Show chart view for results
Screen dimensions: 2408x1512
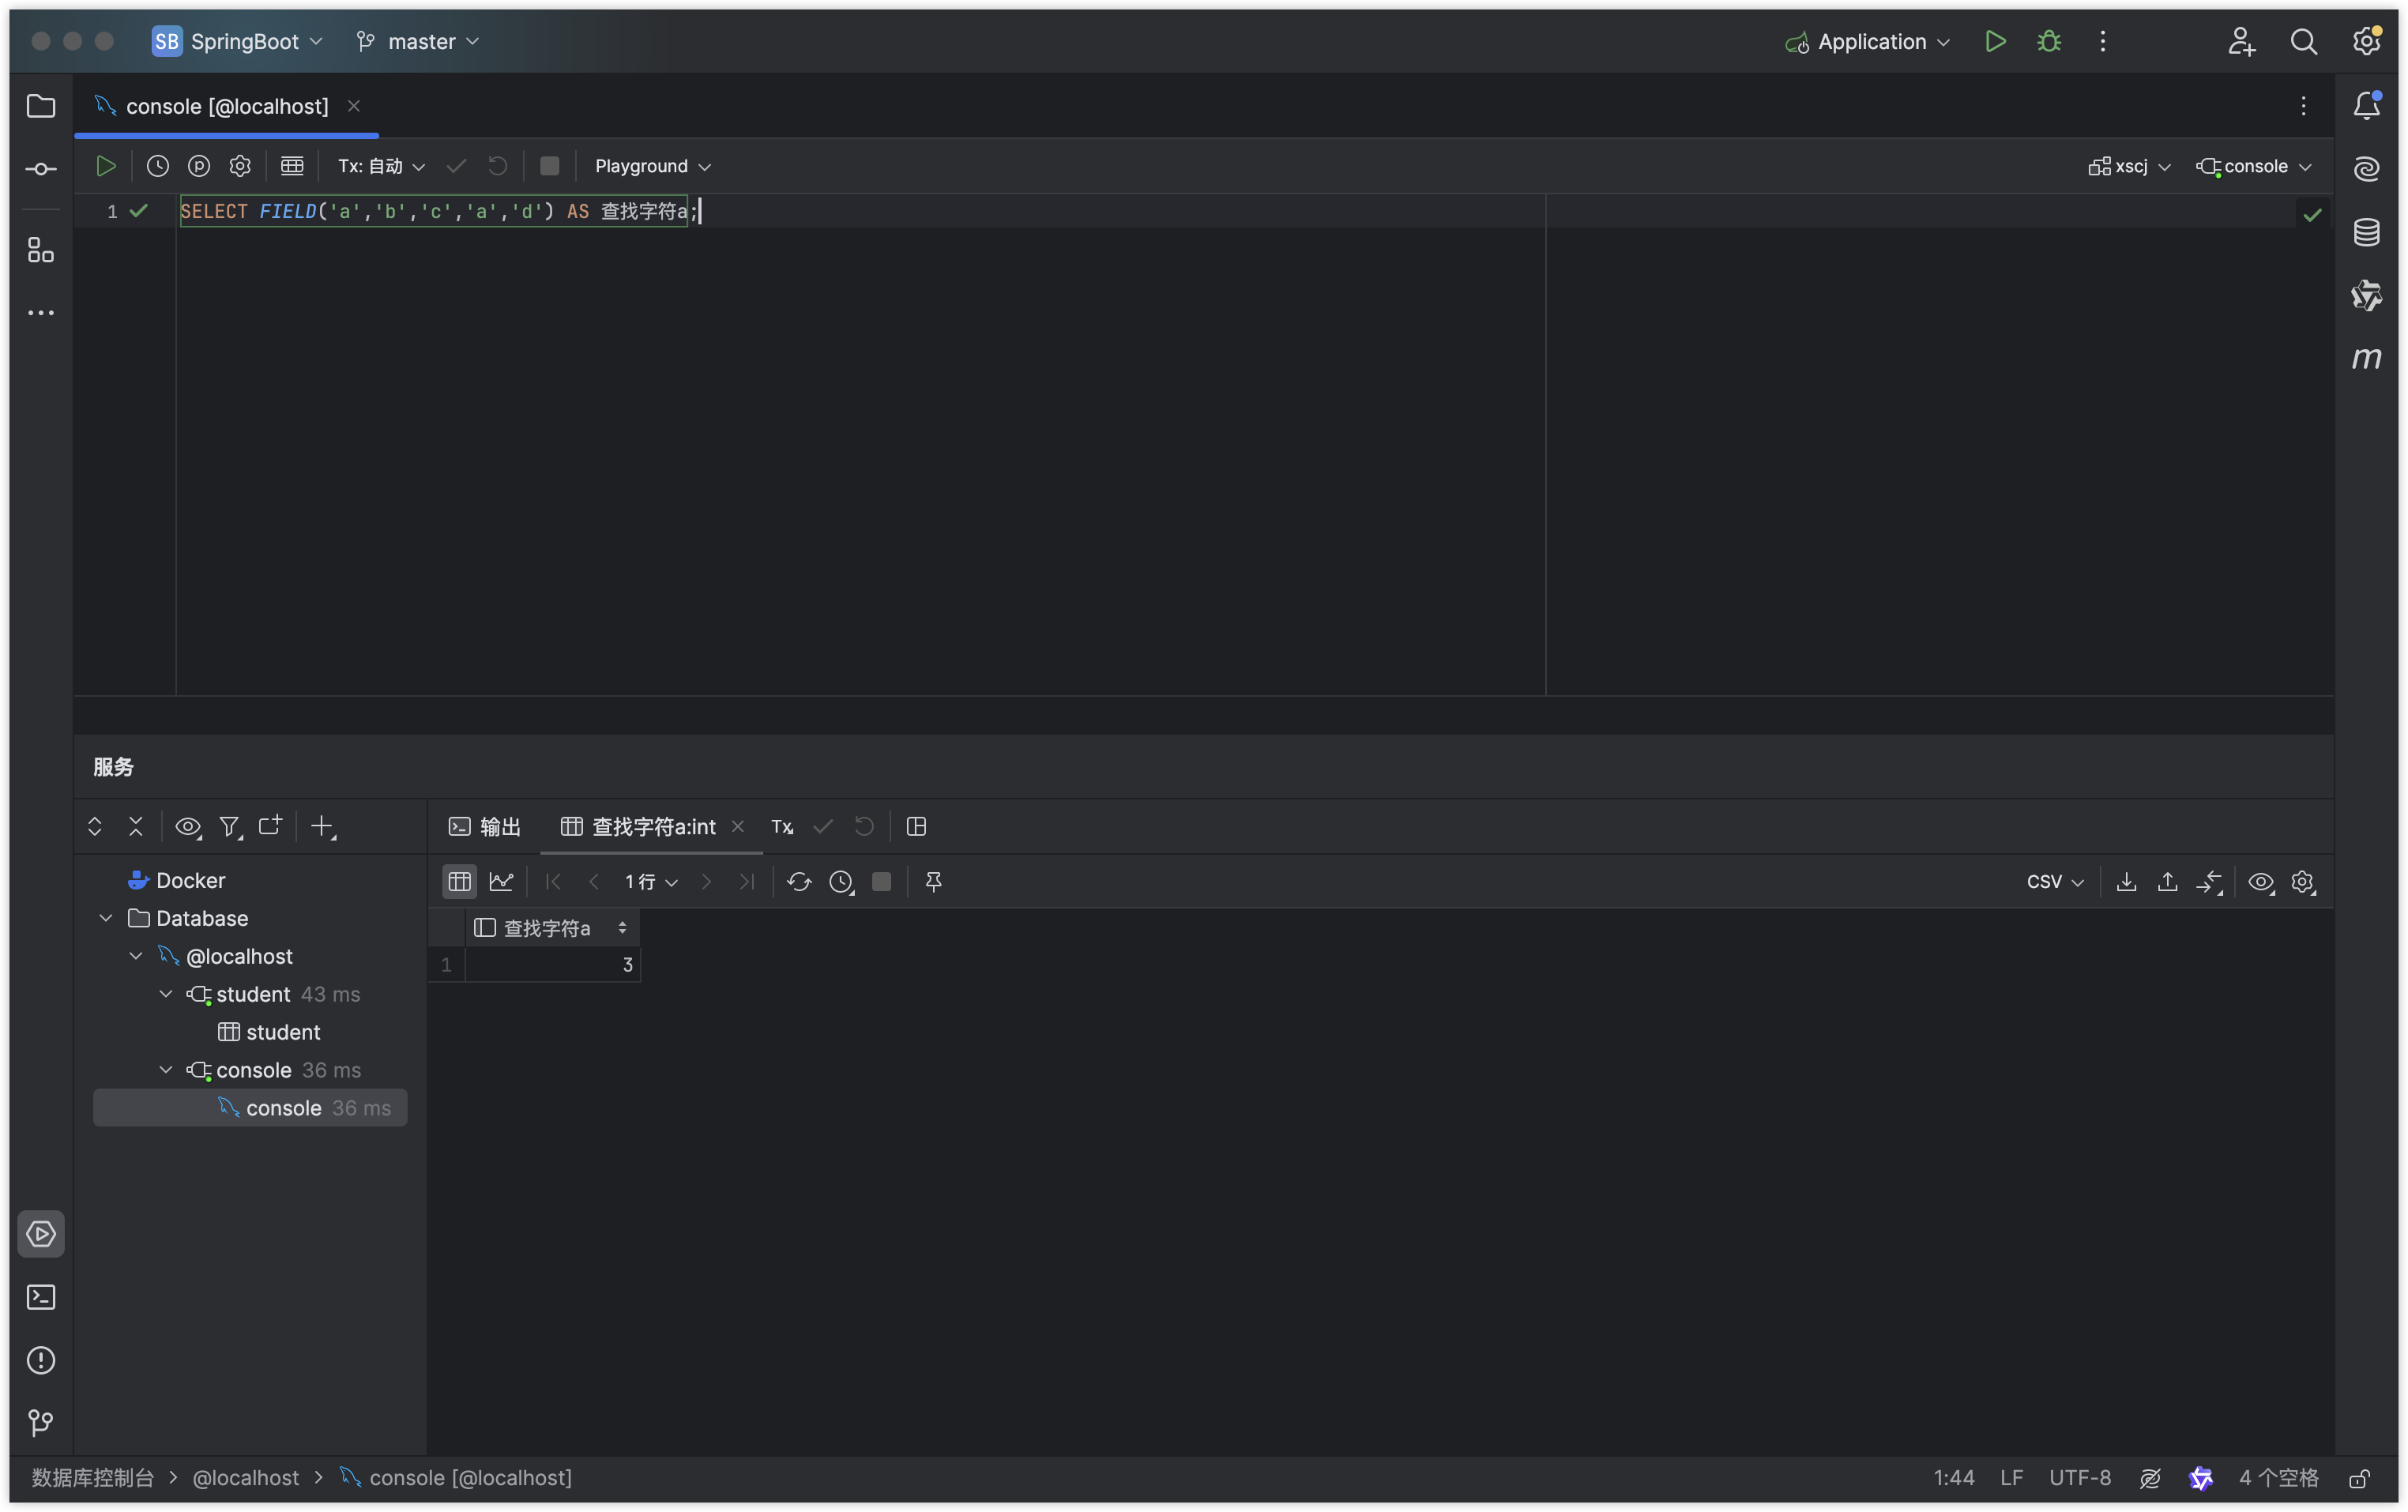coord(501,882)
